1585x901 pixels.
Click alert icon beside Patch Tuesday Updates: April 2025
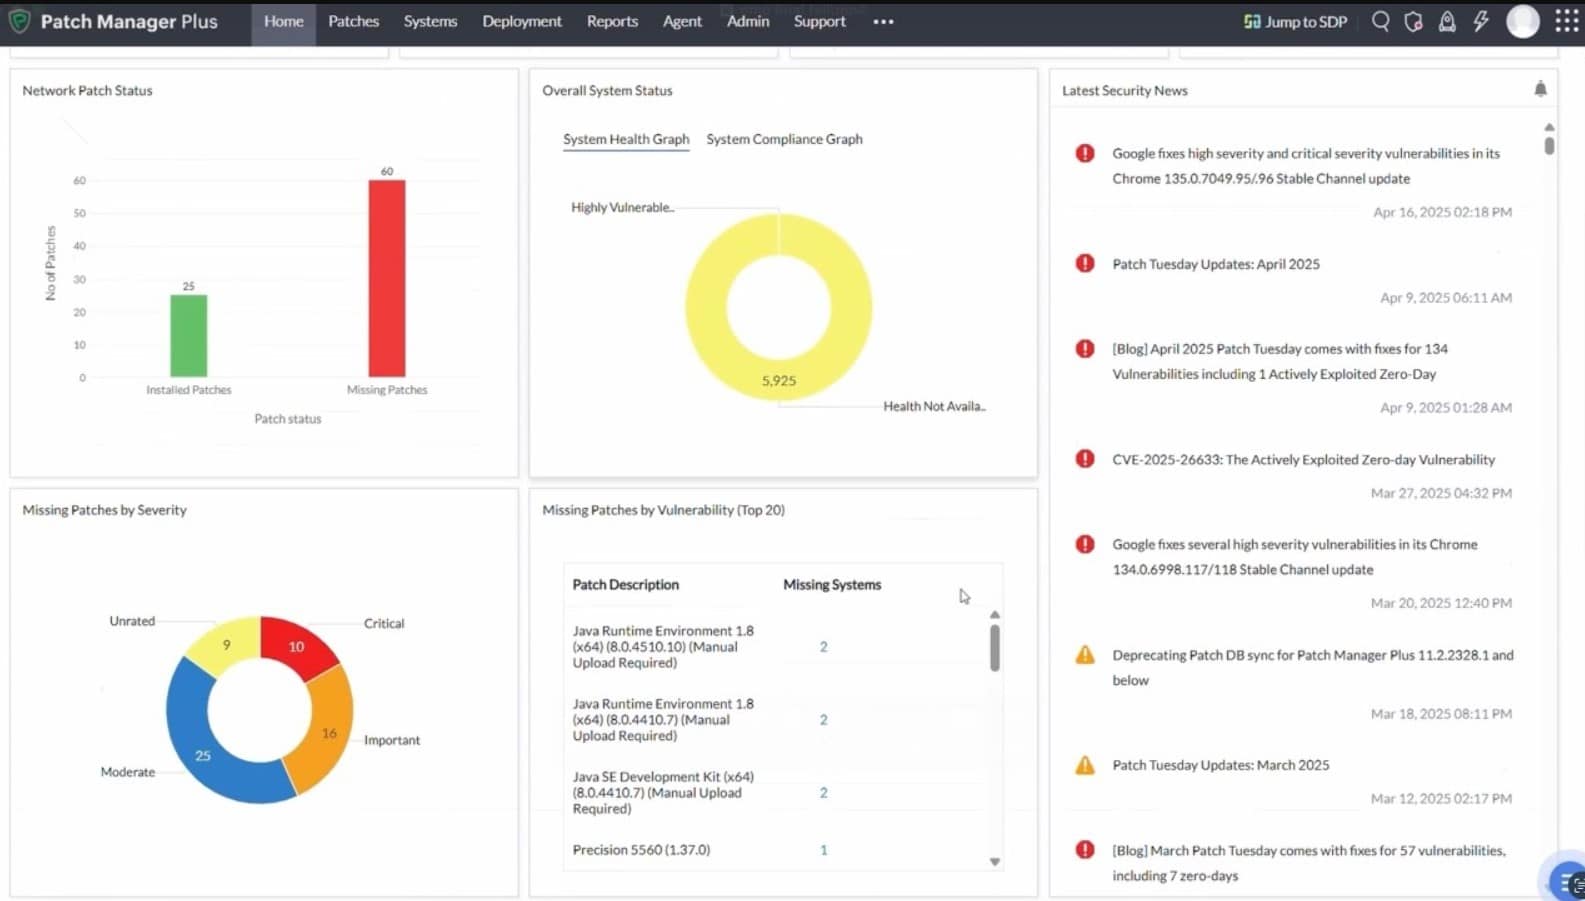click(x=1085, y=263)
